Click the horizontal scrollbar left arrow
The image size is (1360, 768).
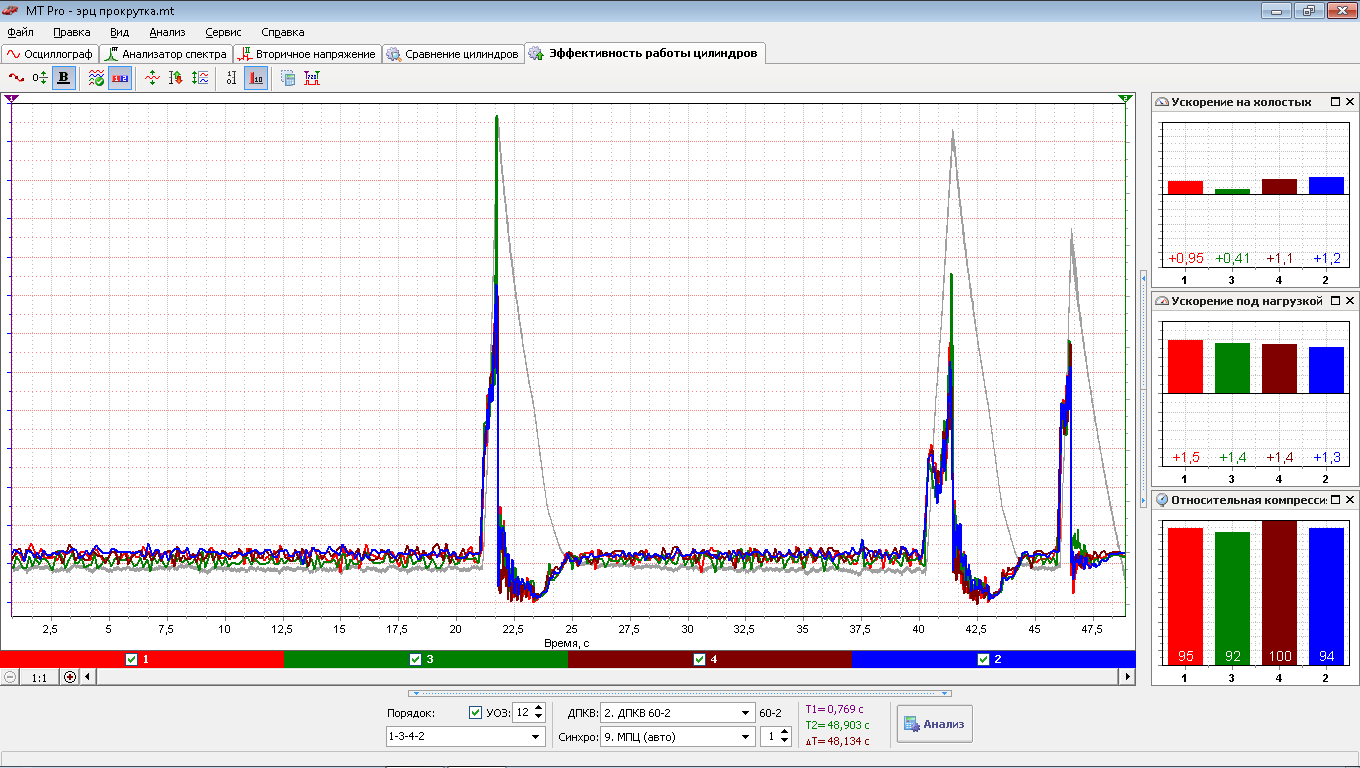pyautogui.click(x=87, y=677)
